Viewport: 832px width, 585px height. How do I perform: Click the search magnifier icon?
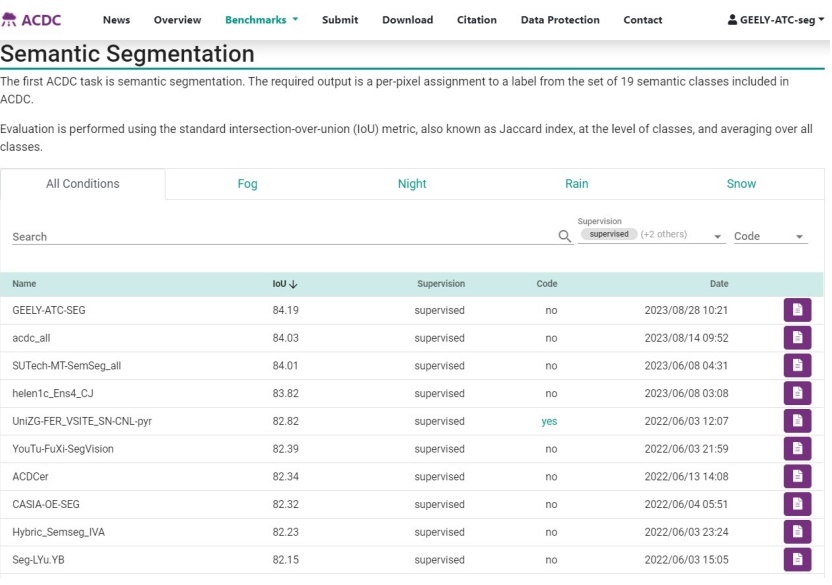[x=565, y=236]
